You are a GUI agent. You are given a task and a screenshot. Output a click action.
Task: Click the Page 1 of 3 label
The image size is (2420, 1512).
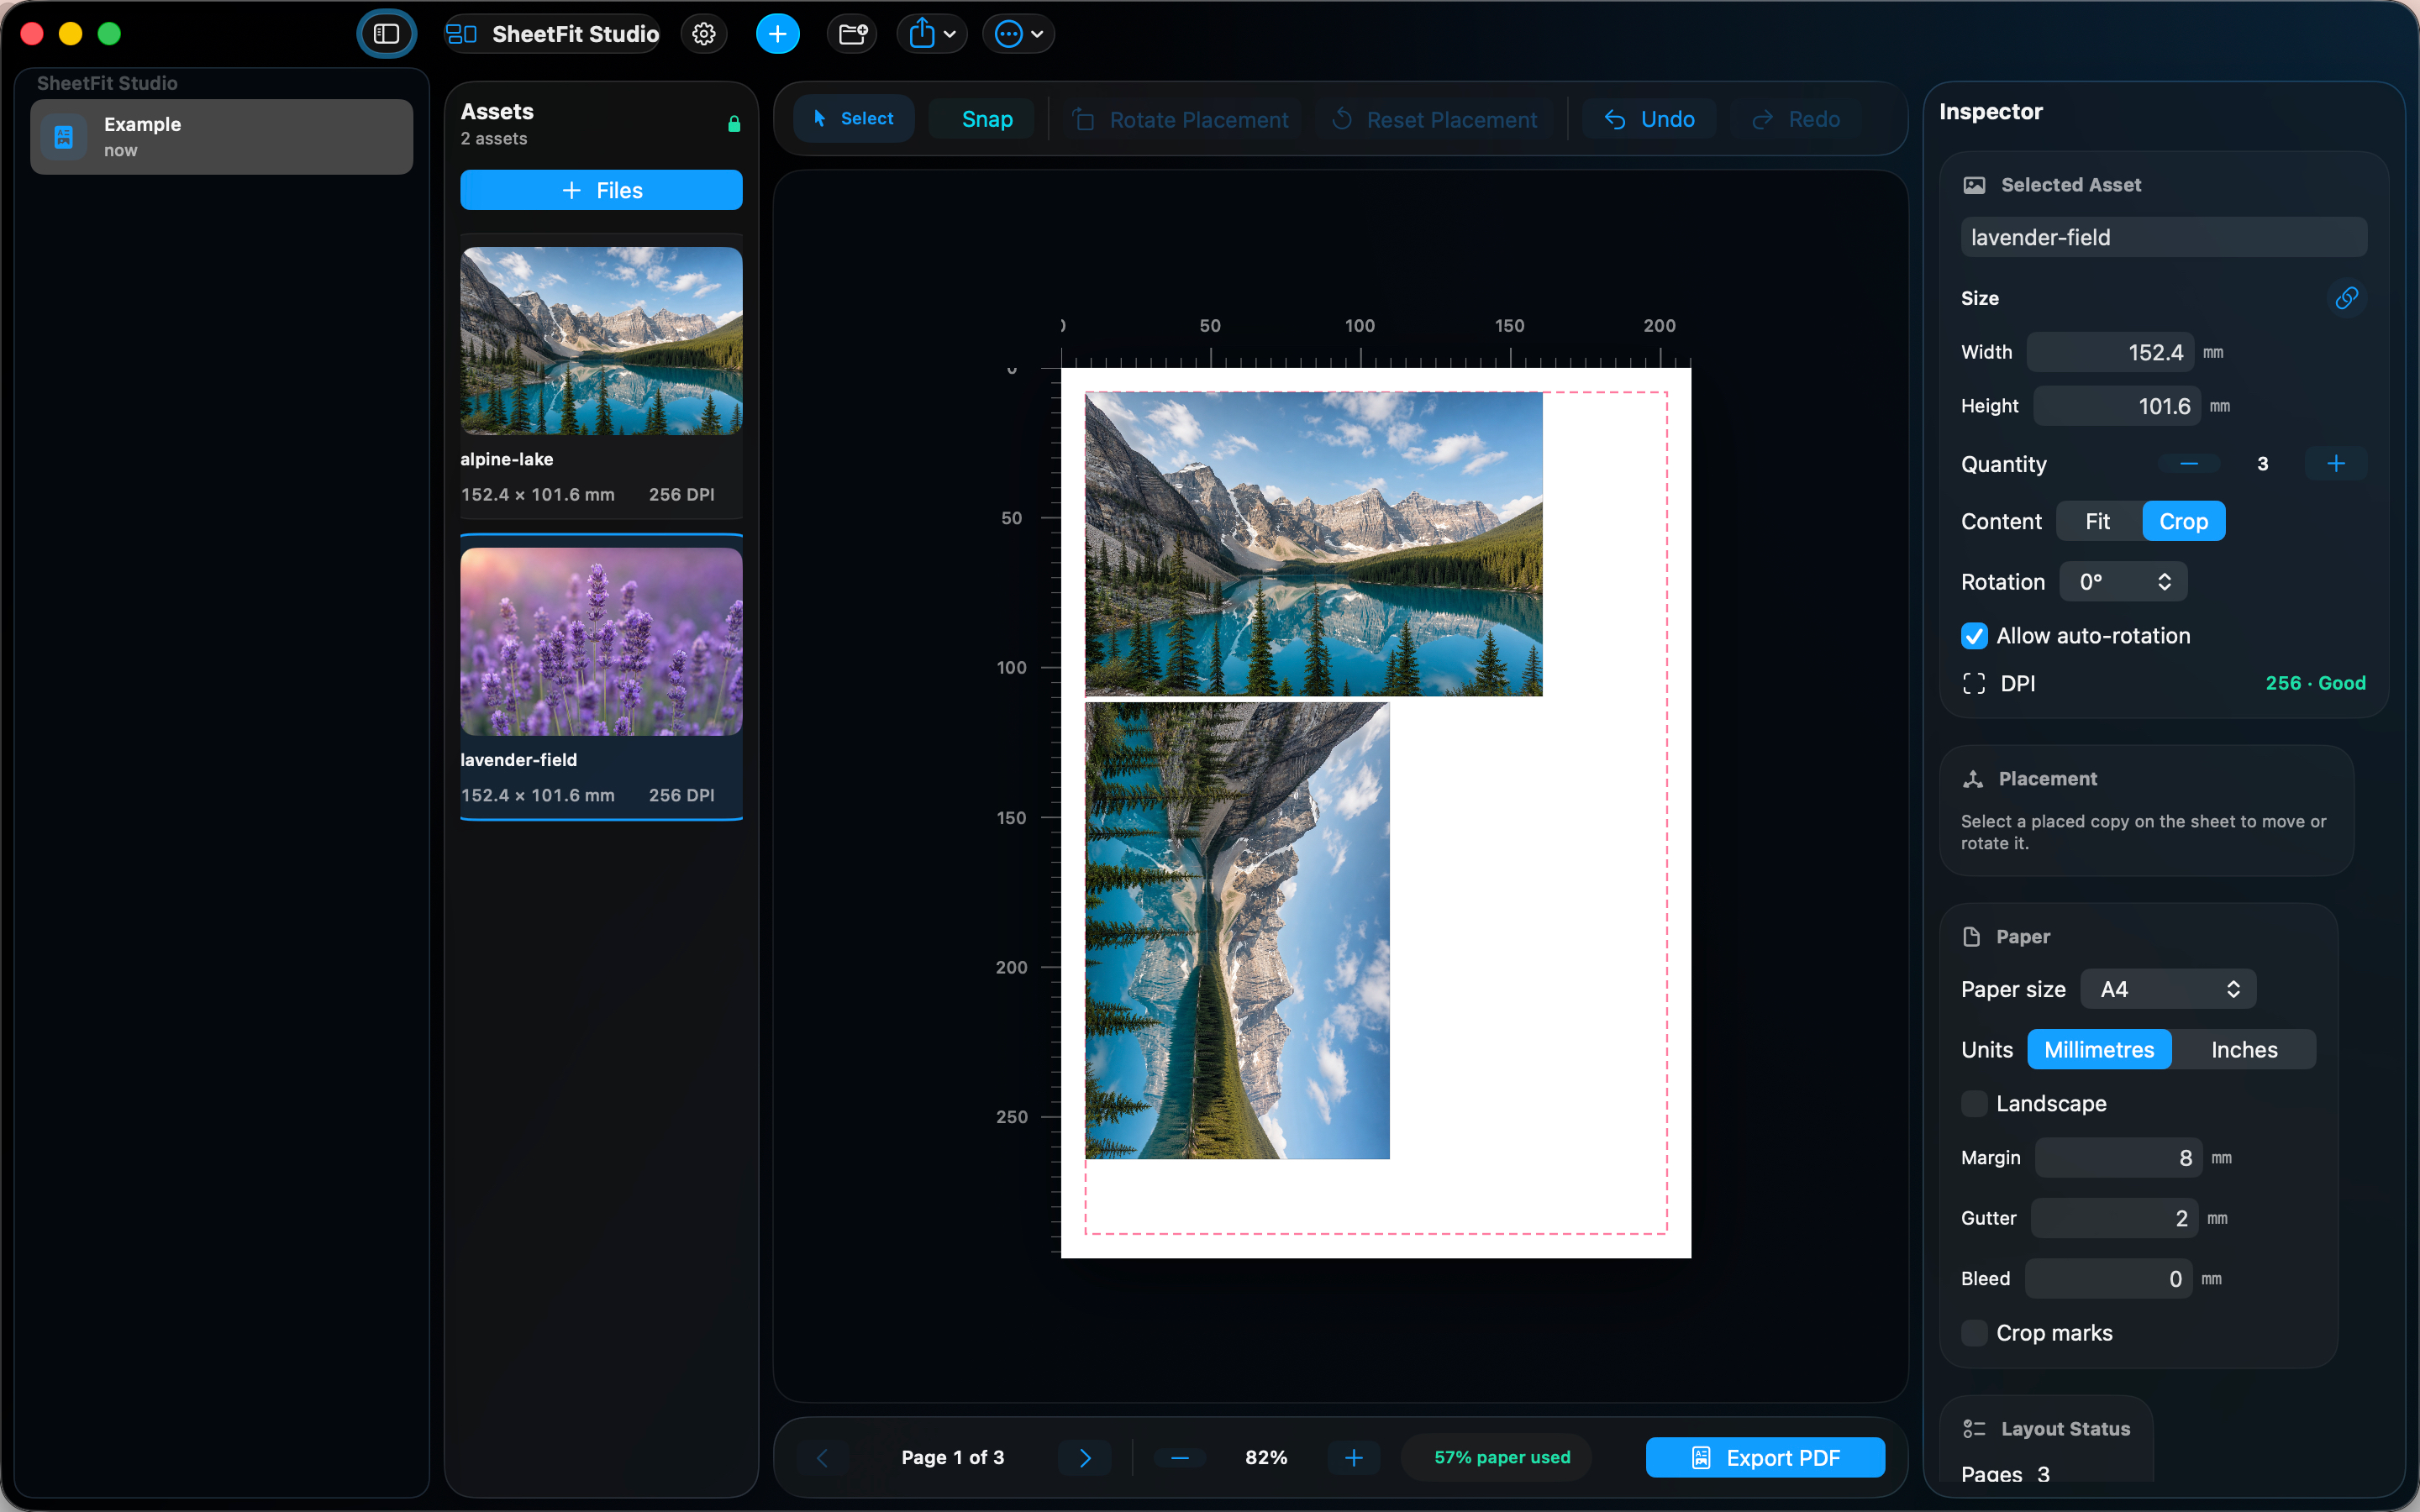[x=952, y=1458]
